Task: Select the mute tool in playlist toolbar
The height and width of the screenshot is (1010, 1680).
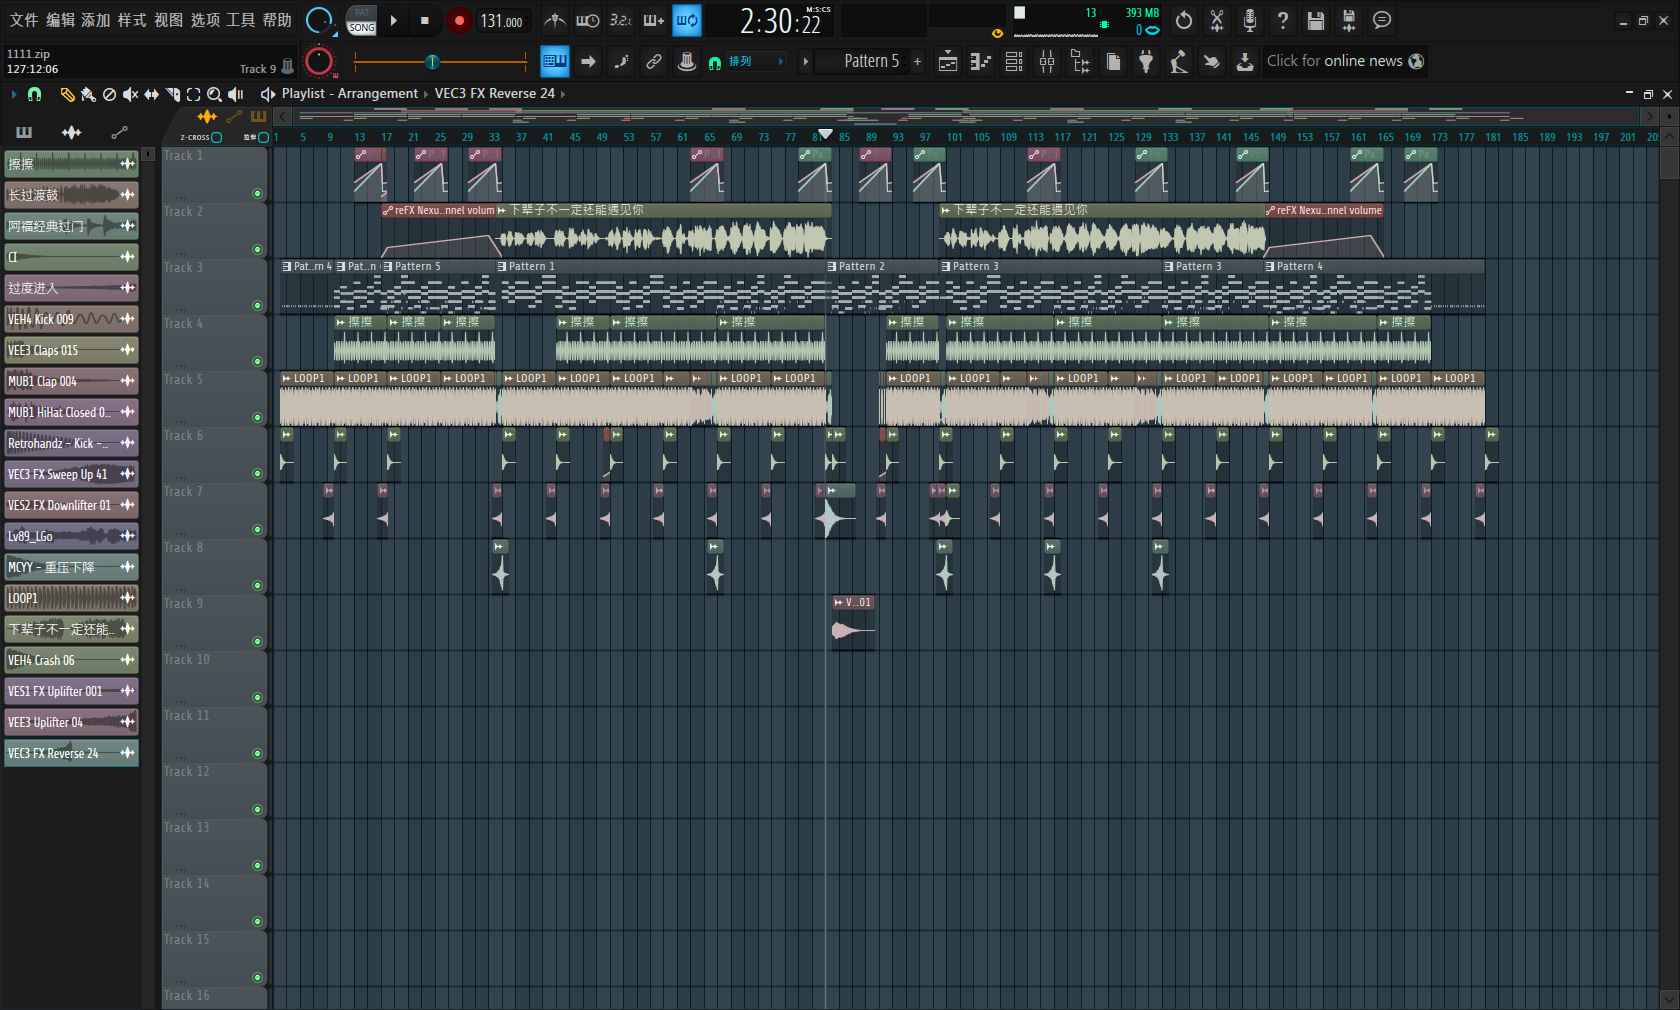Action: point(130,94)
